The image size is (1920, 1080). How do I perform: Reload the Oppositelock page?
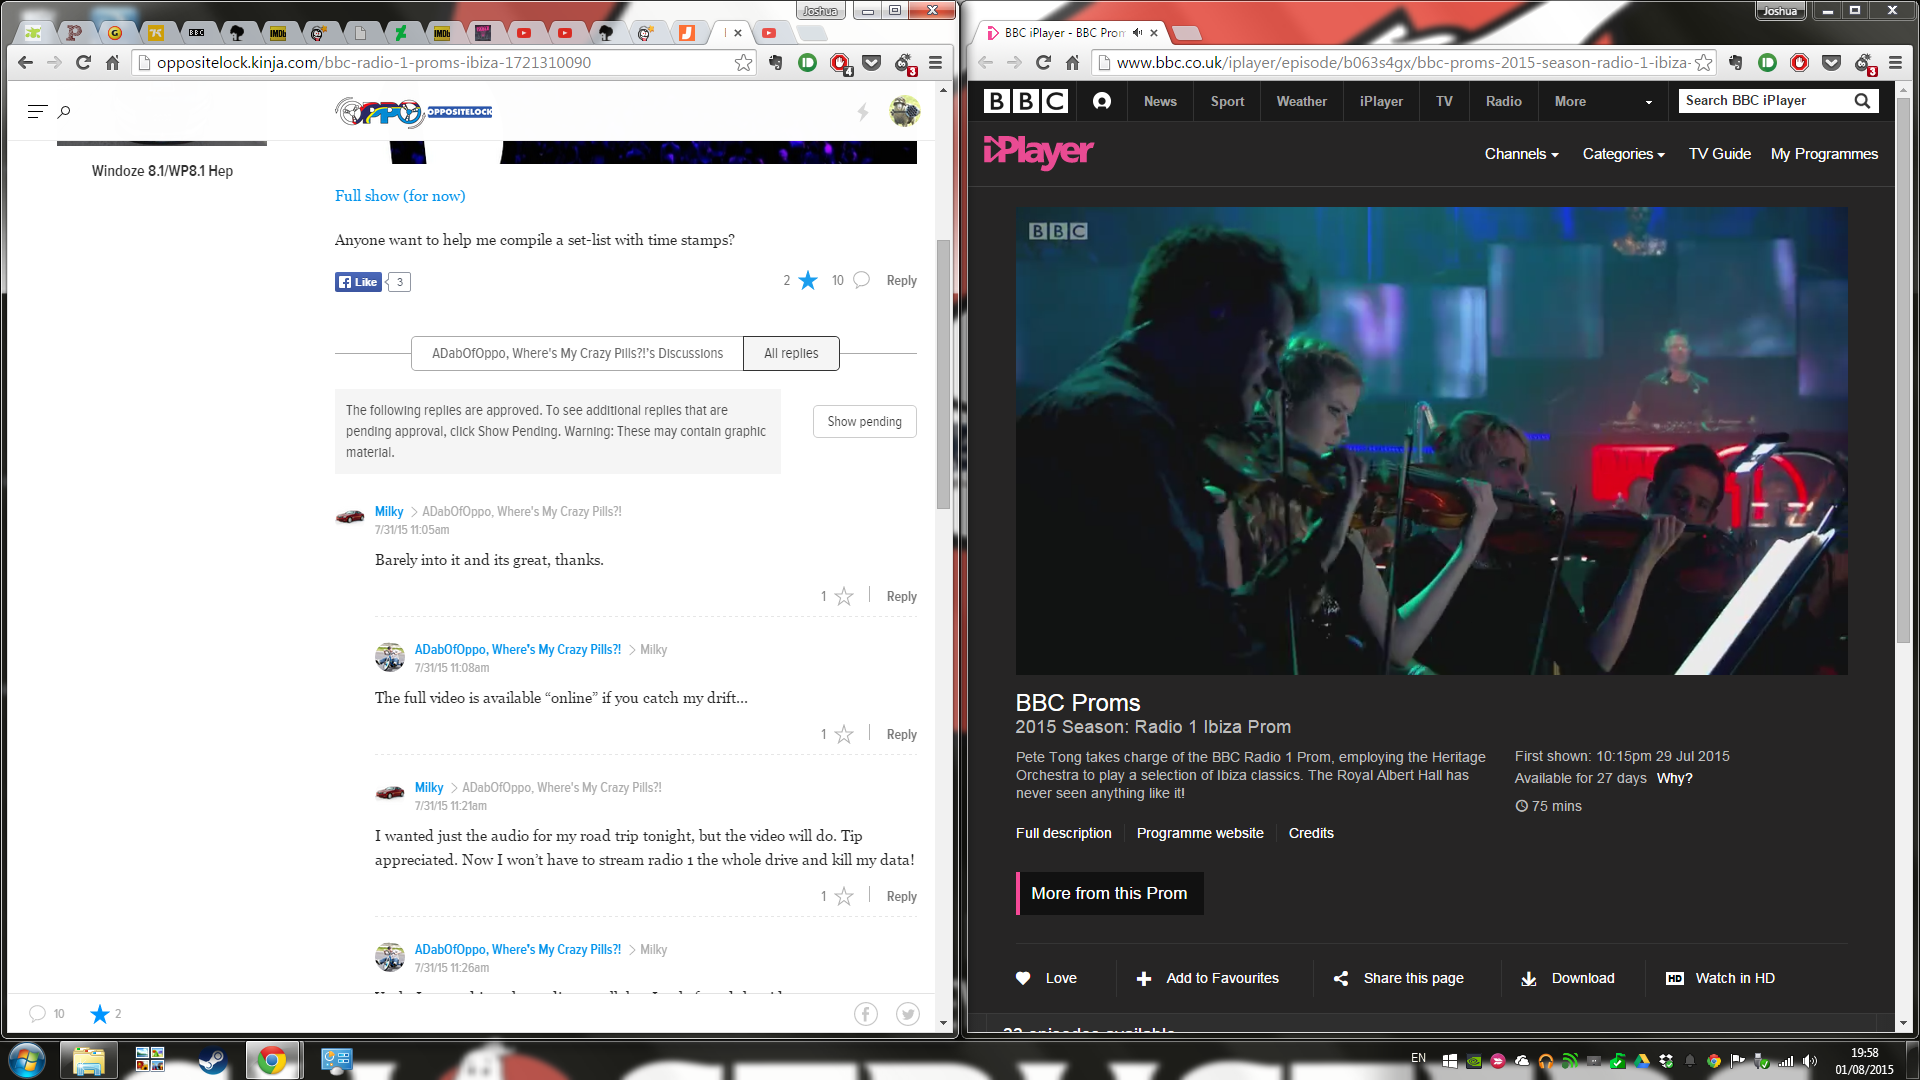click(83, 63)
